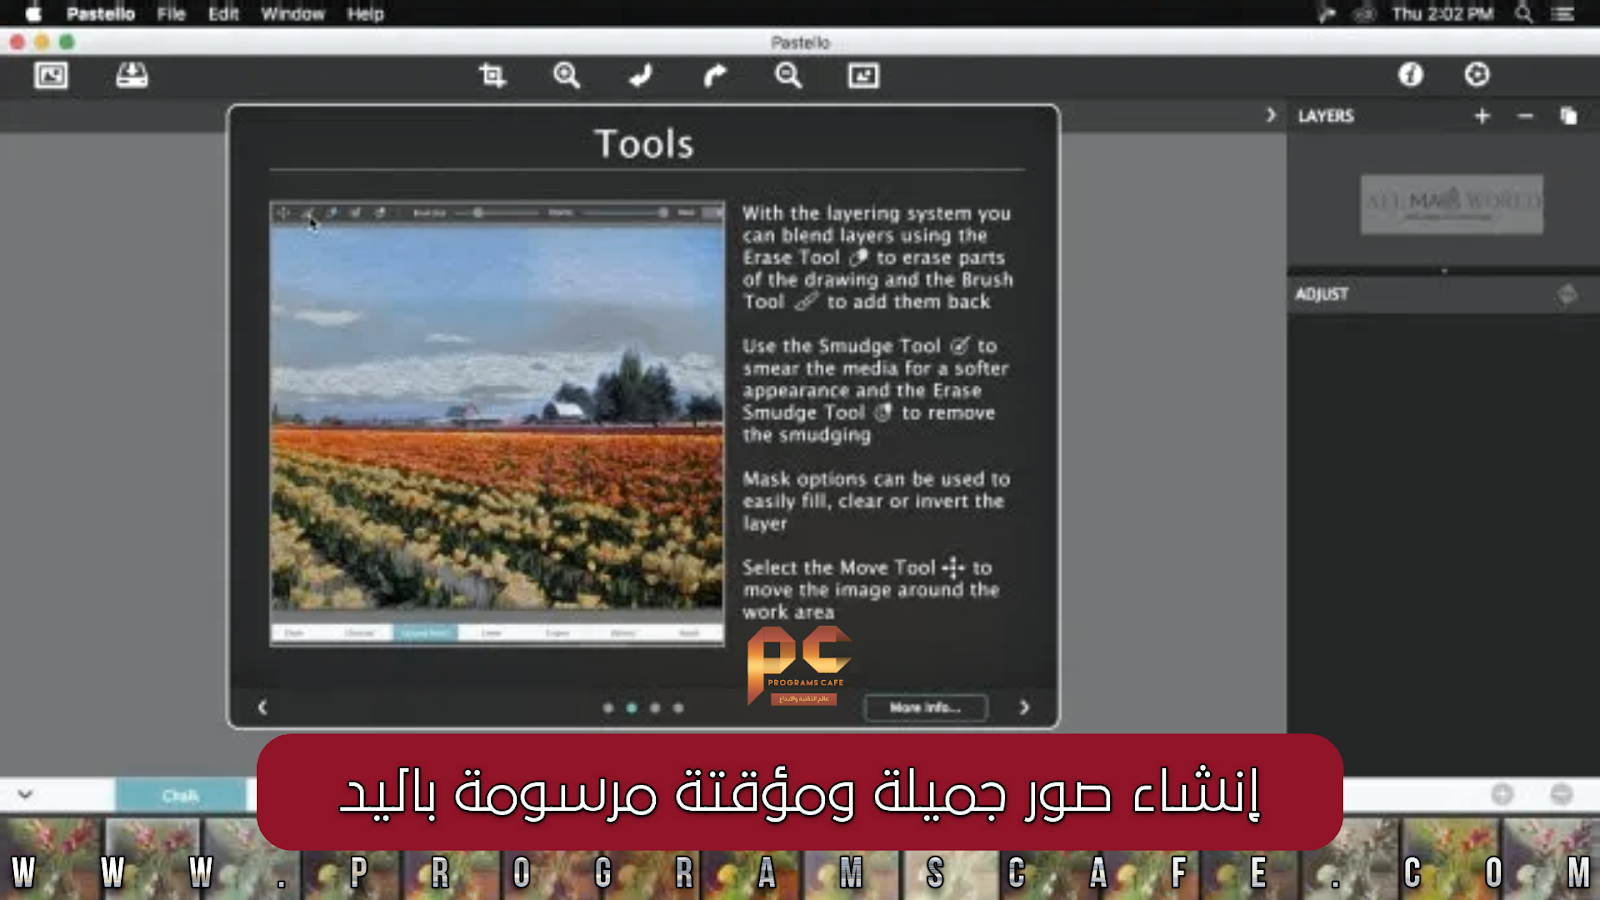The image size is (1600, 900).
Task: Add a new layer with the plus icon
Action: tap(1481, 115)
